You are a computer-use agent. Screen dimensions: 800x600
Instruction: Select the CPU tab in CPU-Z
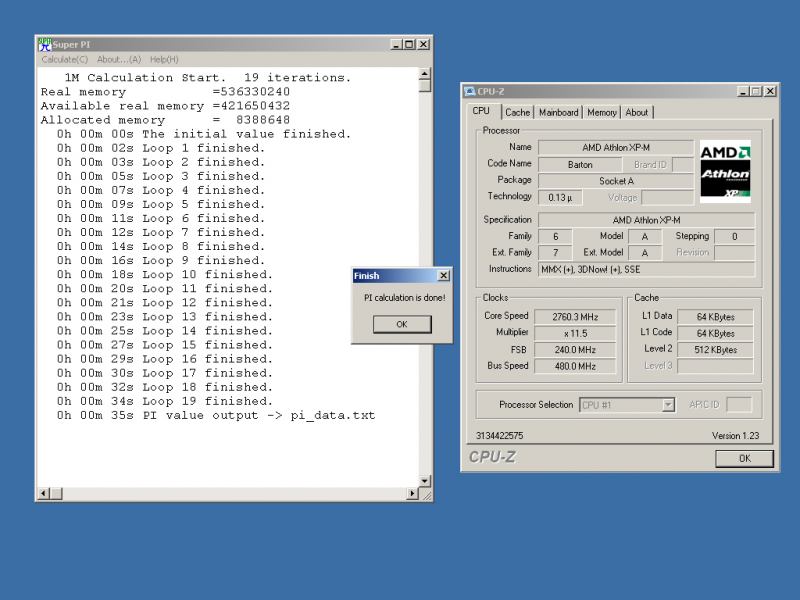[x=481, y=111]
